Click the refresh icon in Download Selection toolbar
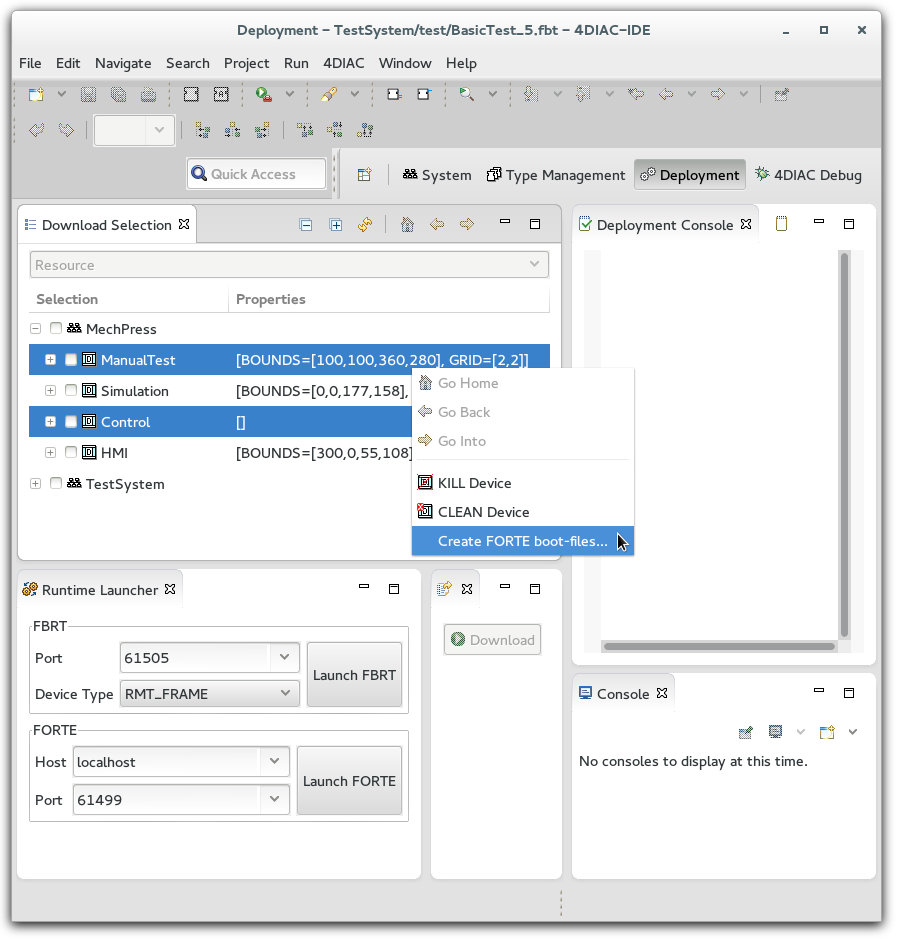 (365, 225)
